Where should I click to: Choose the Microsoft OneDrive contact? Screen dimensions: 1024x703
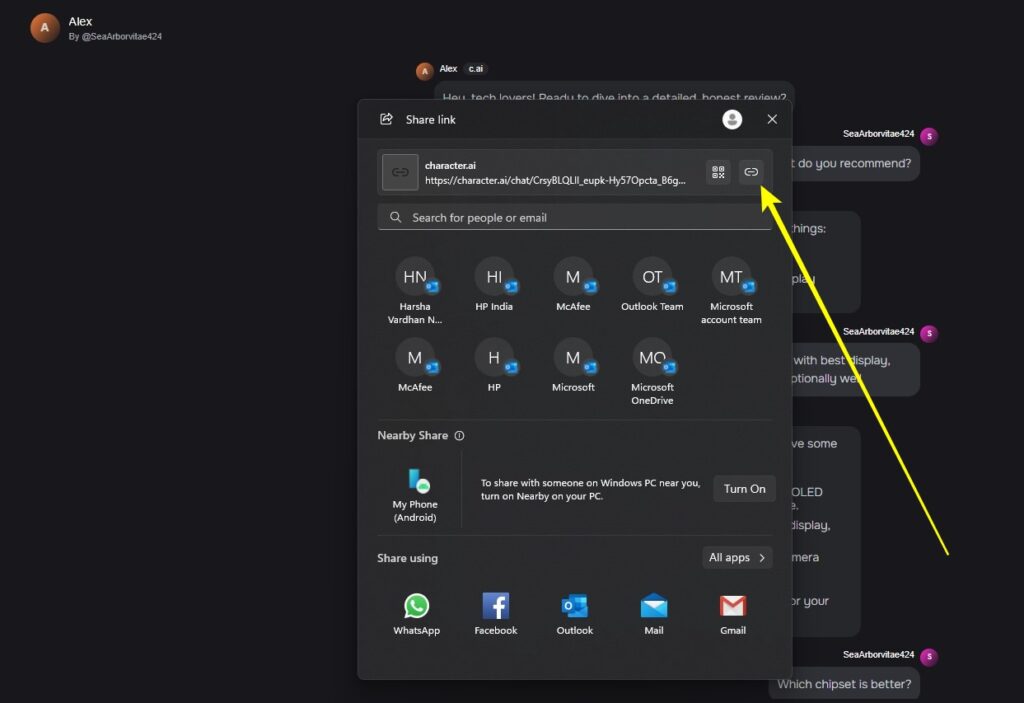click(x=652, y=372)
